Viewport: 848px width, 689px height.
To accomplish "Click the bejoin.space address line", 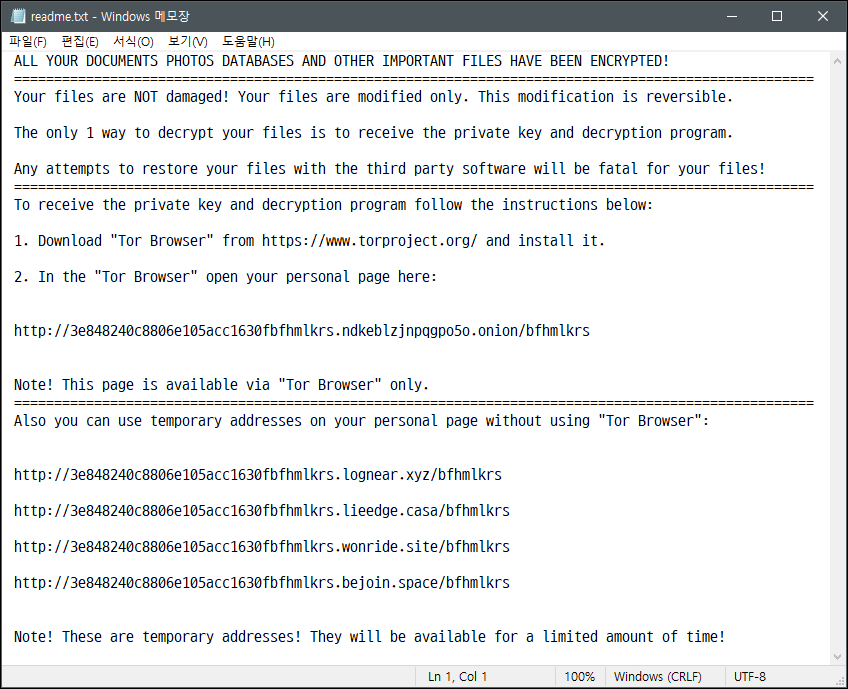I will (x=262, y=582).
